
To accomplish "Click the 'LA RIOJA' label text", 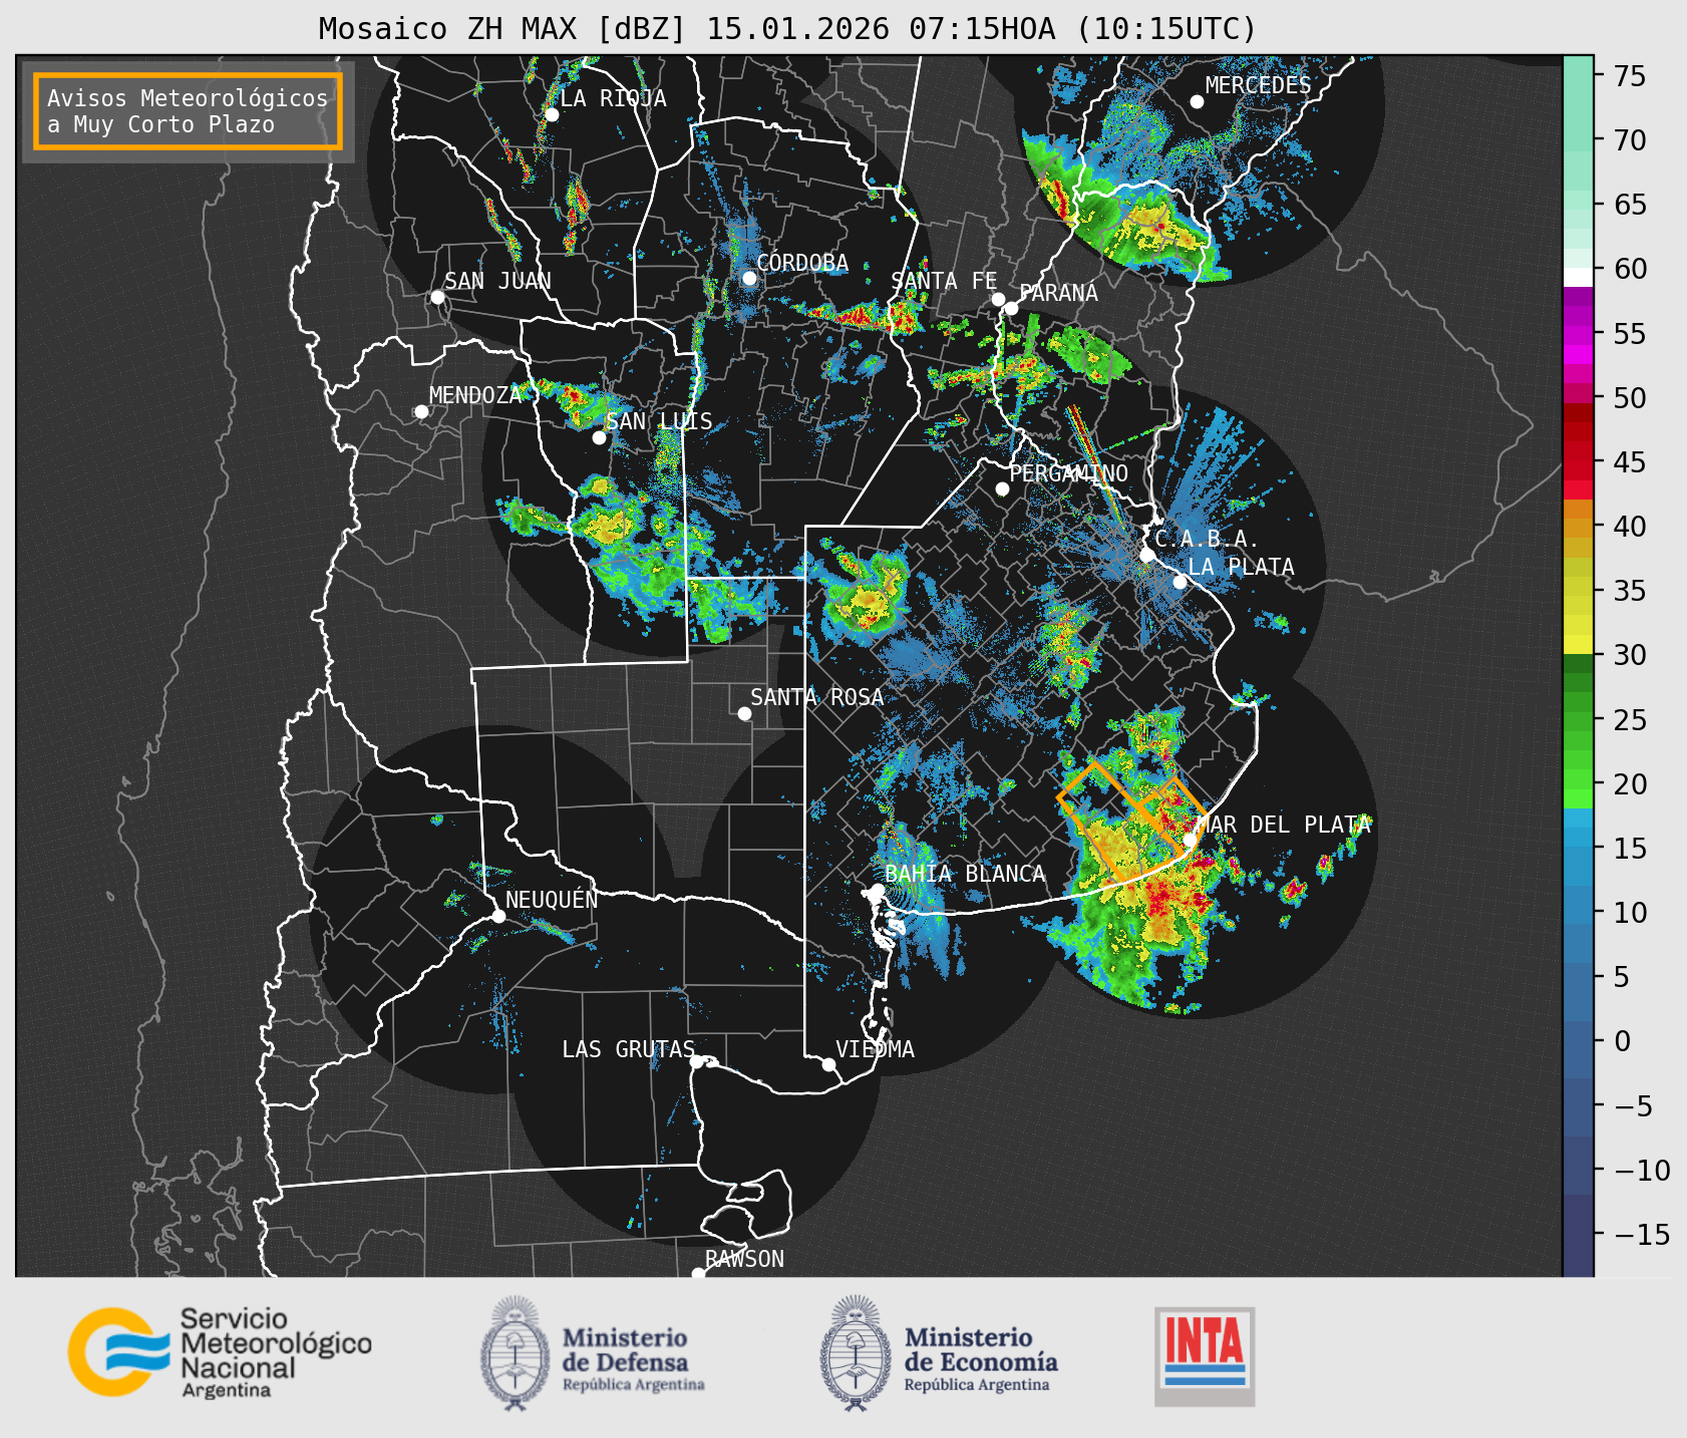I will click(x=613, y=98).
